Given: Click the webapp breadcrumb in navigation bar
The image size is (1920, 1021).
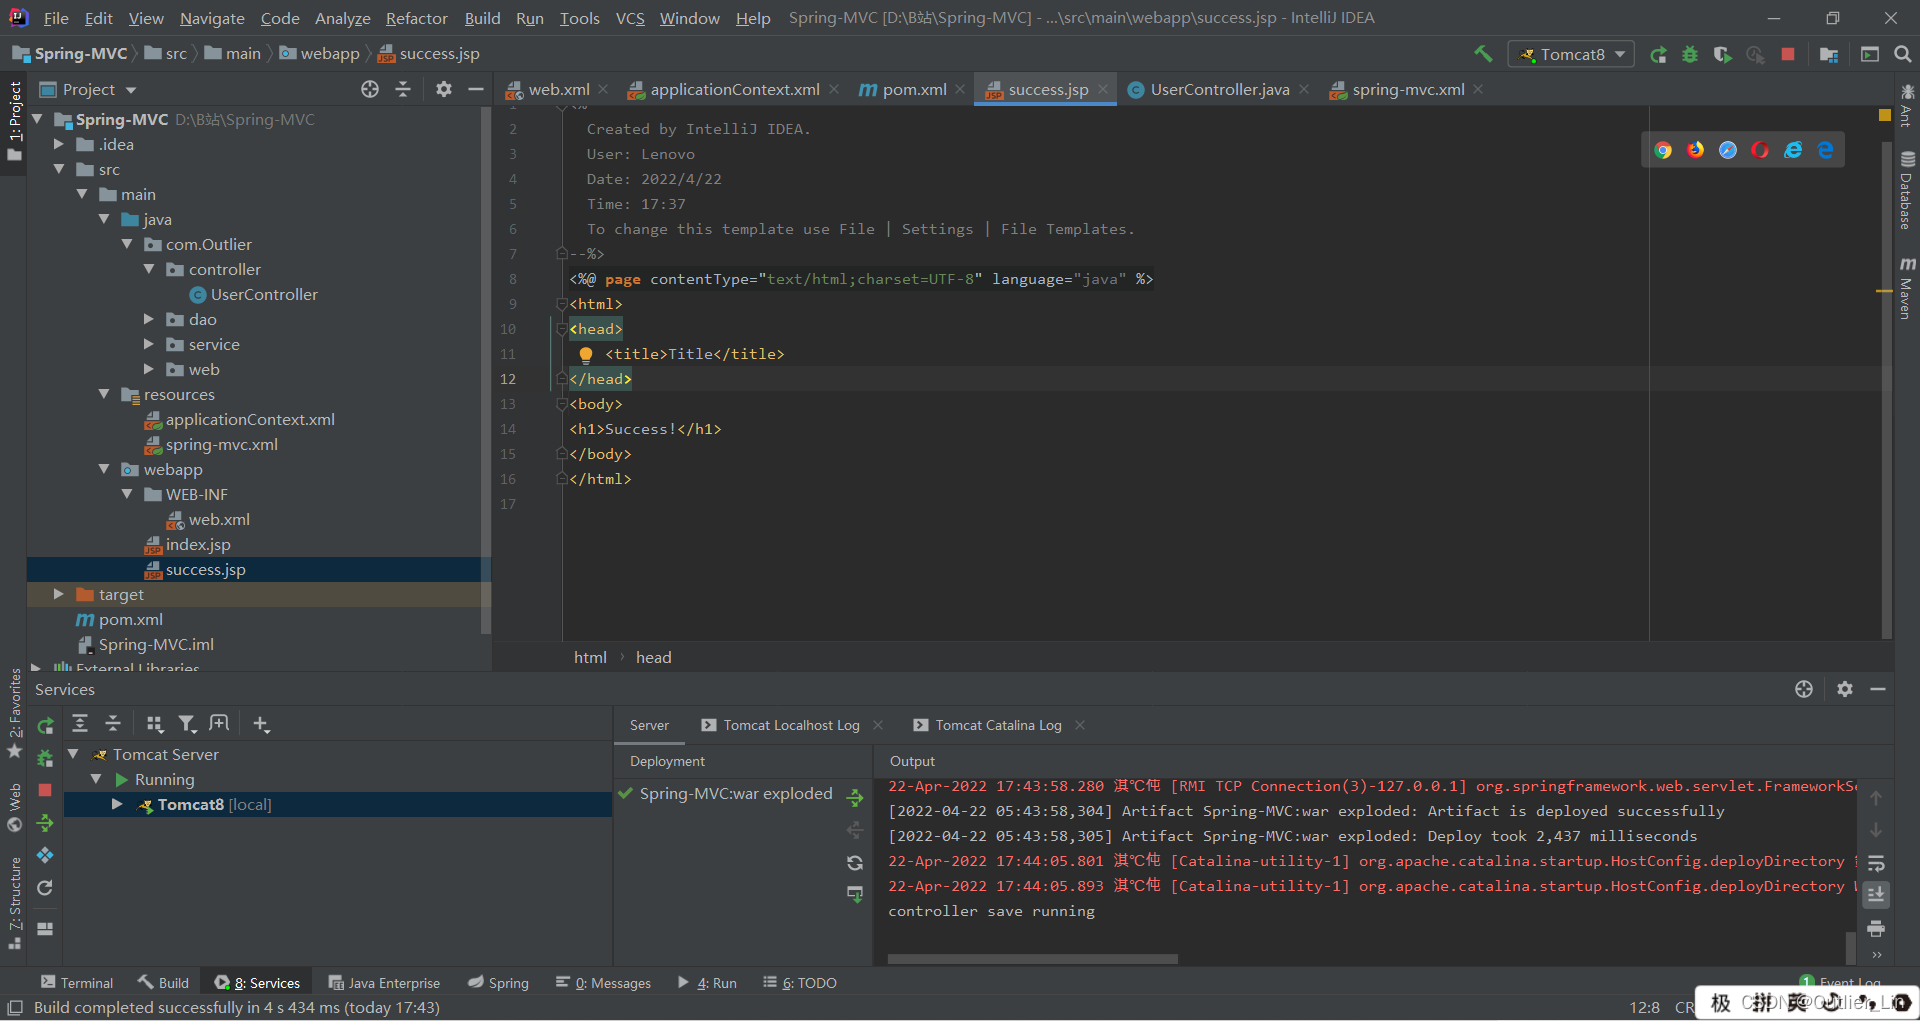Looking at the screenshot, I should click(320, 53).
